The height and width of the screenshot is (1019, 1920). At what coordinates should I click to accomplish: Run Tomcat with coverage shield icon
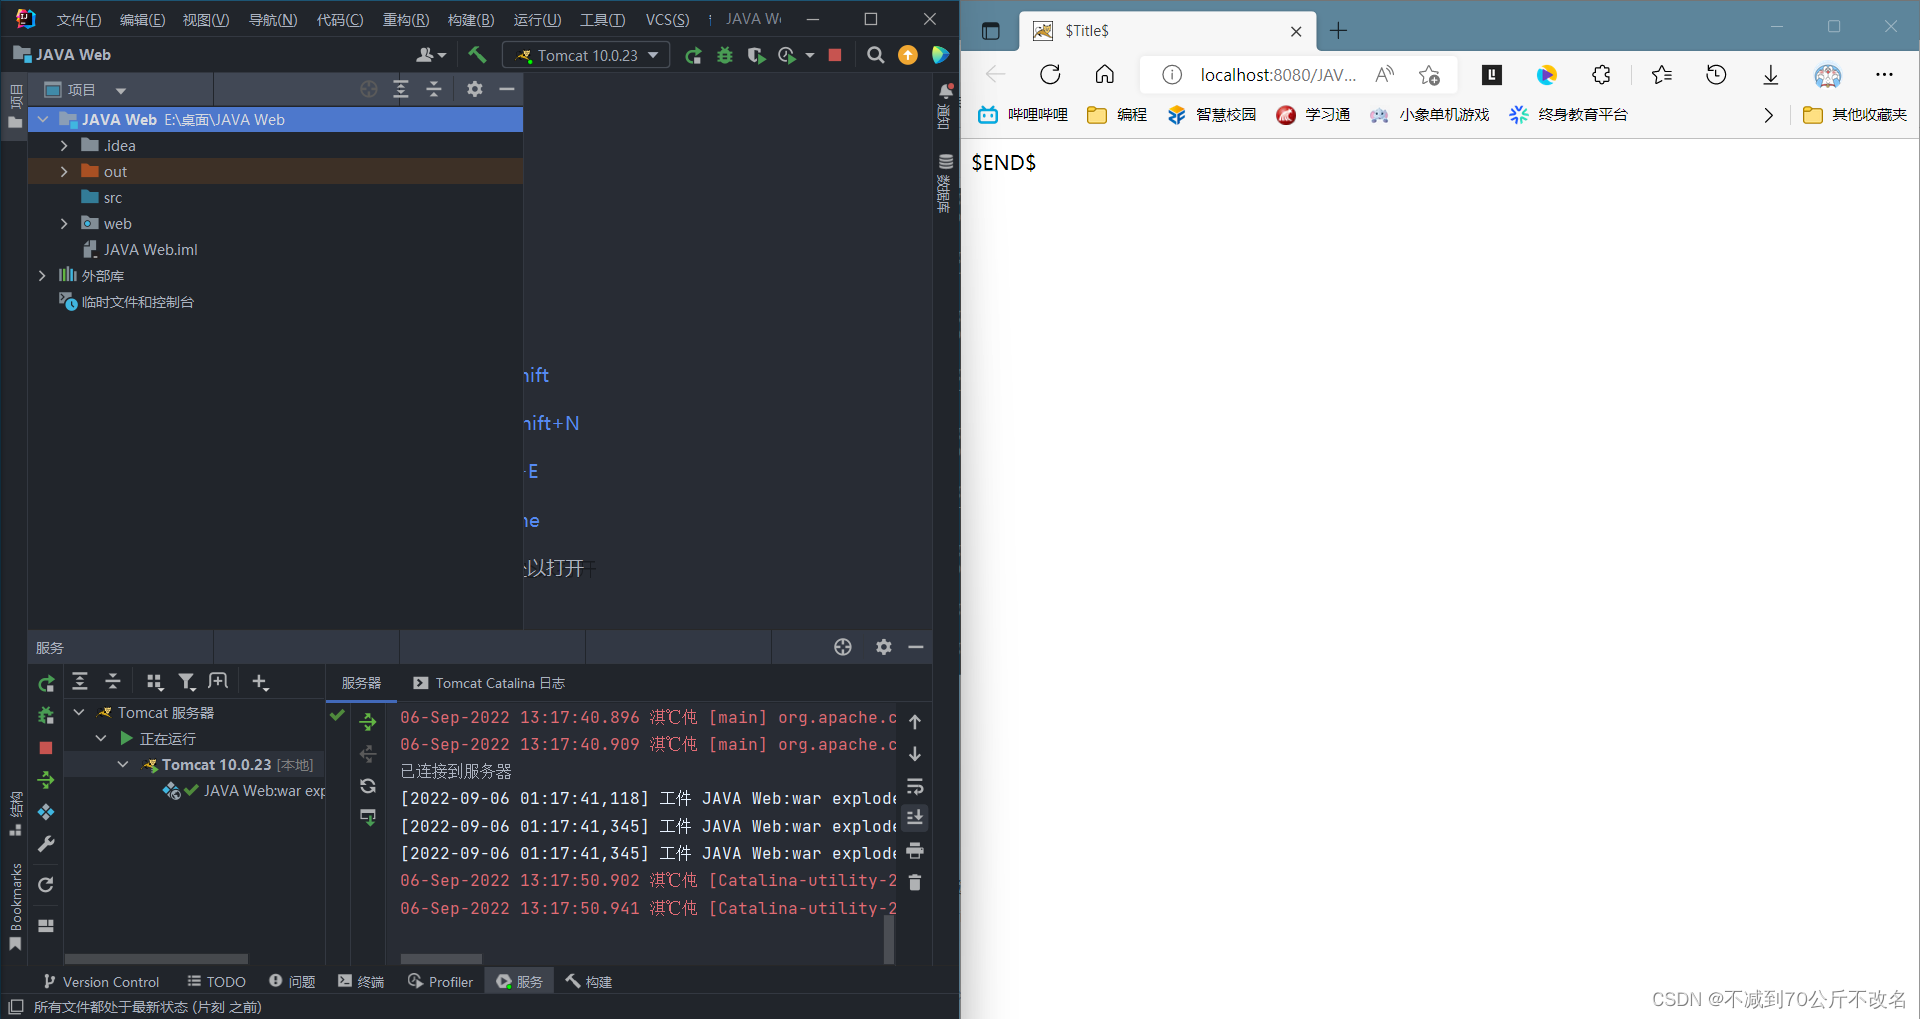[755, 55]
